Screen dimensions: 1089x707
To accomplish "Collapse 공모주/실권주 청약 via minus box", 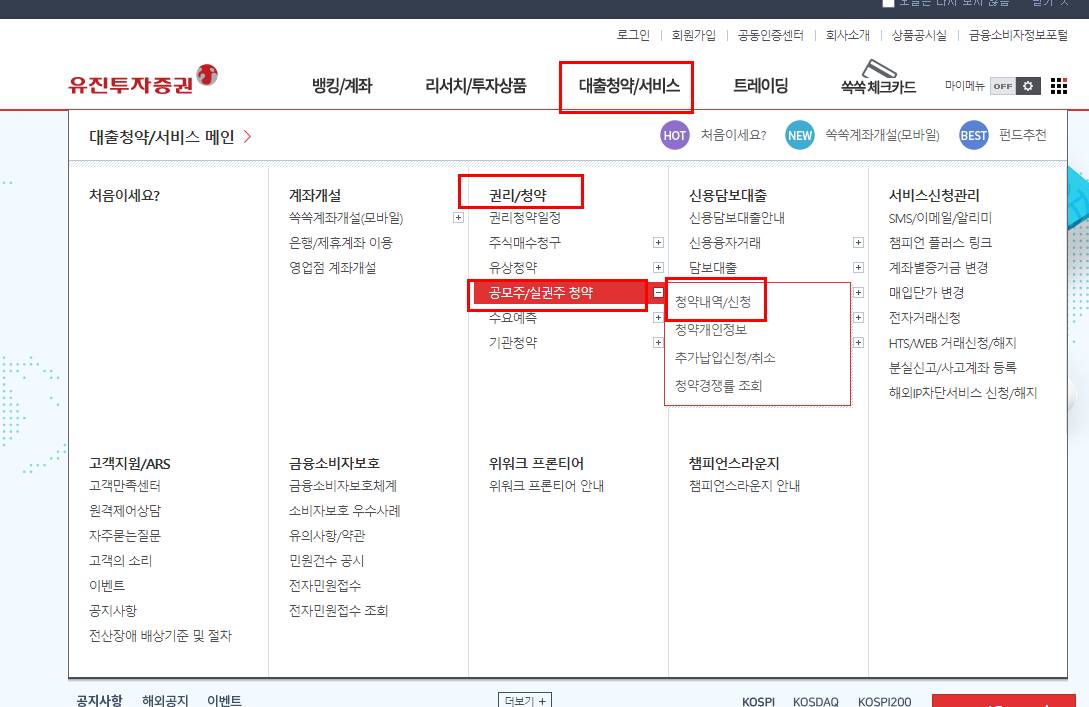I will pyautogui.click(x=659, y=292).
